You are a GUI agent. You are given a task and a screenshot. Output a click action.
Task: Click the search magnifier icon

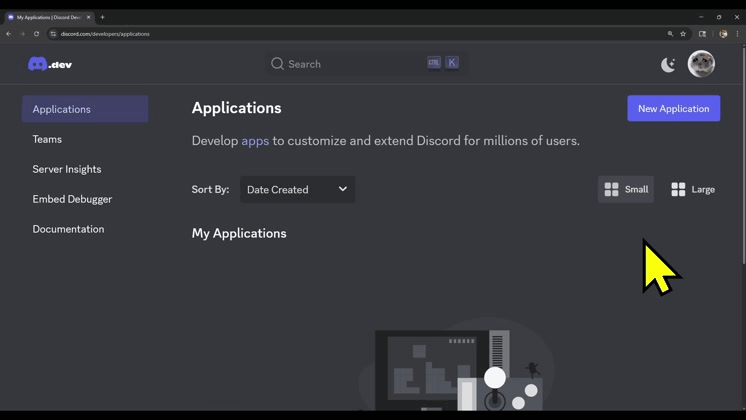(x=277, y=64)
